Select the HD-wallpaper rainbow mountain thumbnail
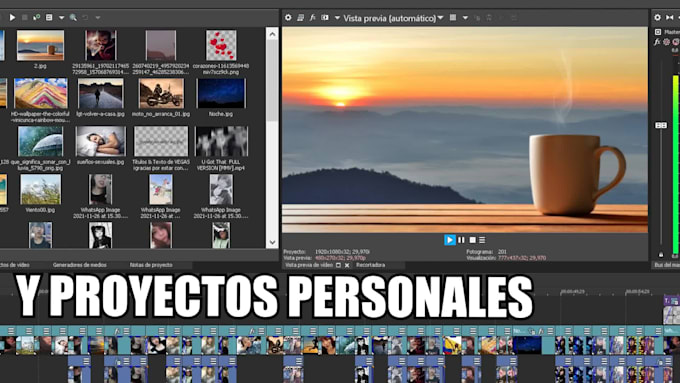The height and width of the screenshot is (383, 680). [x=41, y=93]
